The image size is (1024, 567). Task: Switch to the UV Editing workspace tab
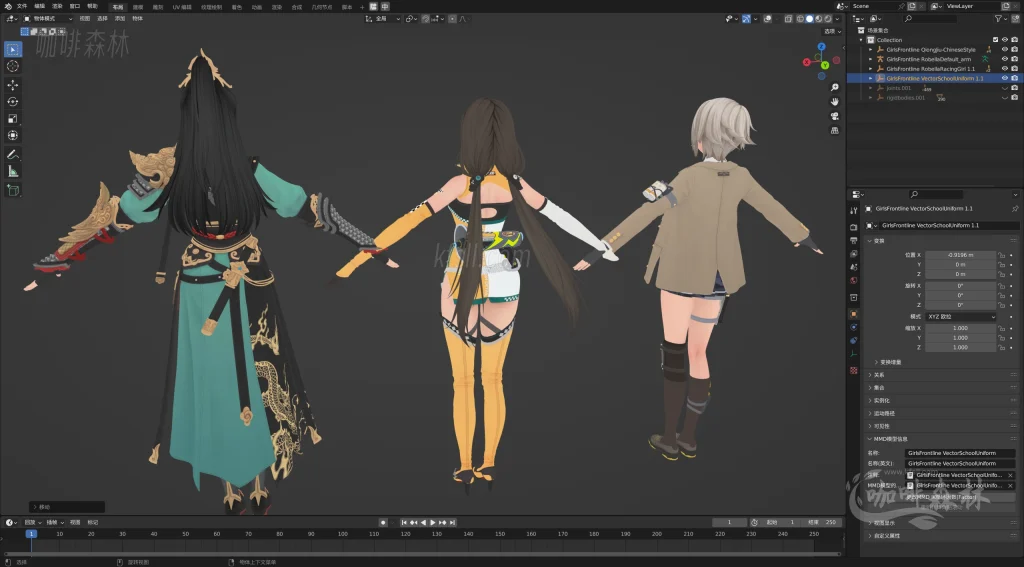182,7
